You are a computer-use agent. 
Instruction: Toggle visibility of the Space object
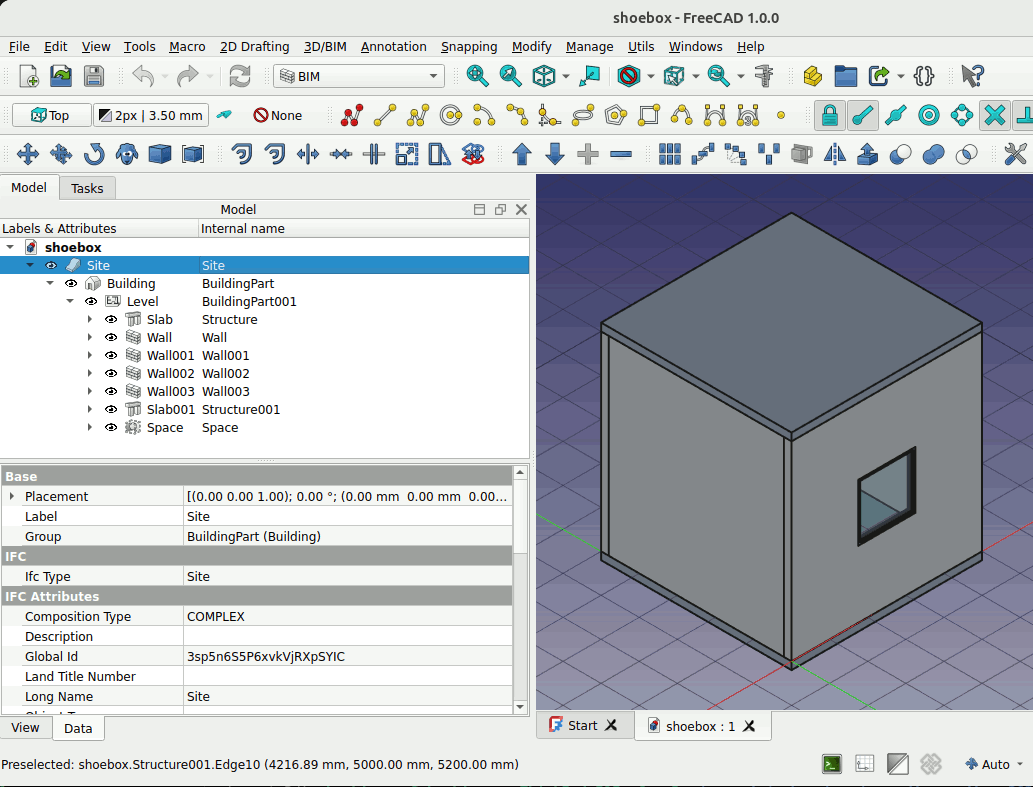pos(111,428)
